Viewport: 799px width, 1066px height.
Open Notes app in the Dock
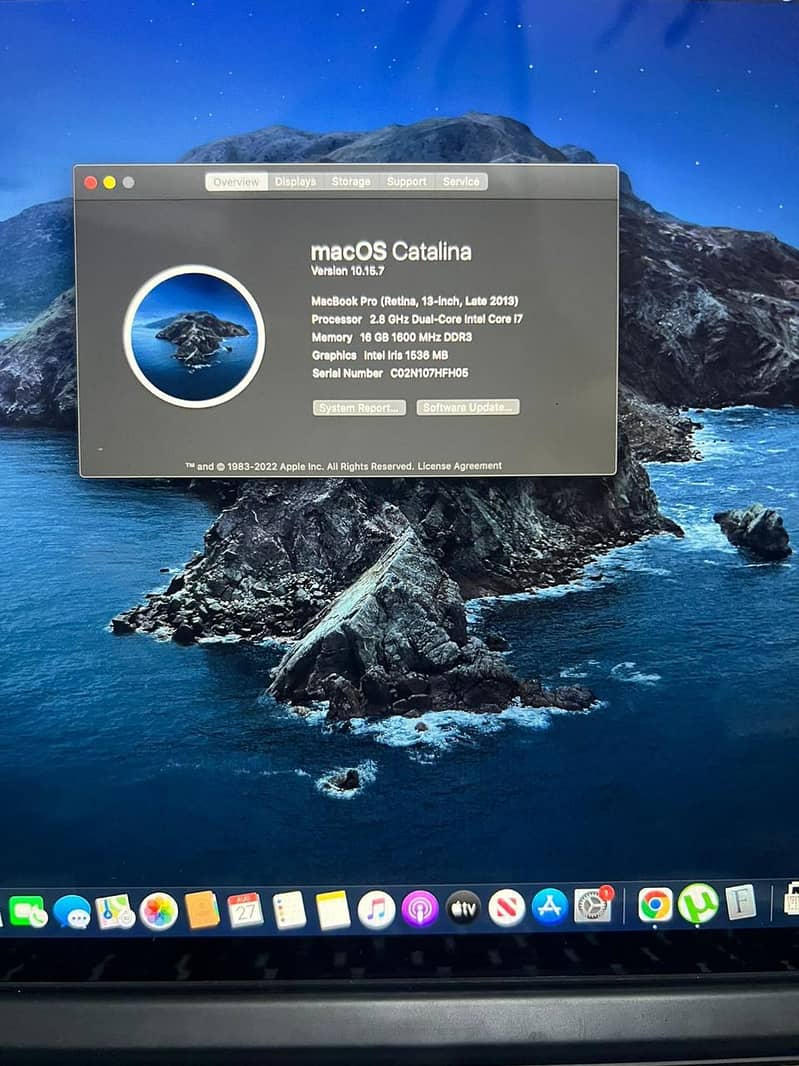(333, 910)
